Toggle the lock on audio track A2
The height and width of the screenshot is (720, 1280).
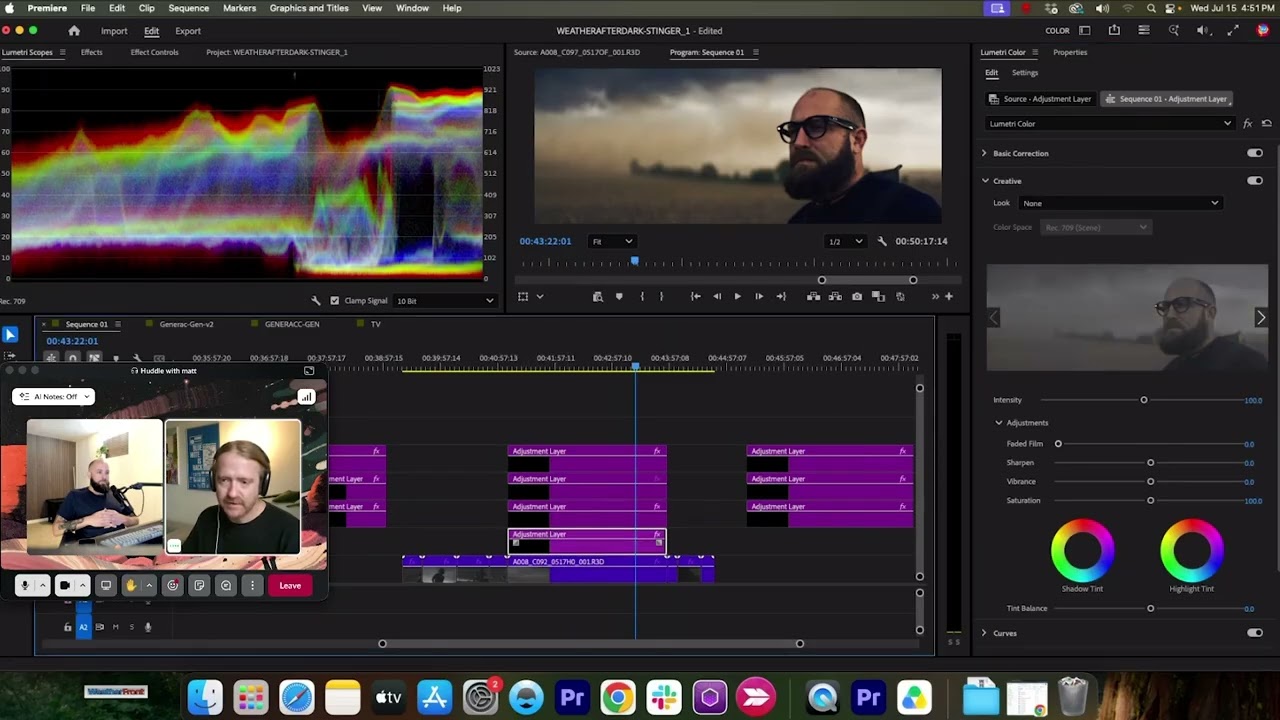point(68,627)
